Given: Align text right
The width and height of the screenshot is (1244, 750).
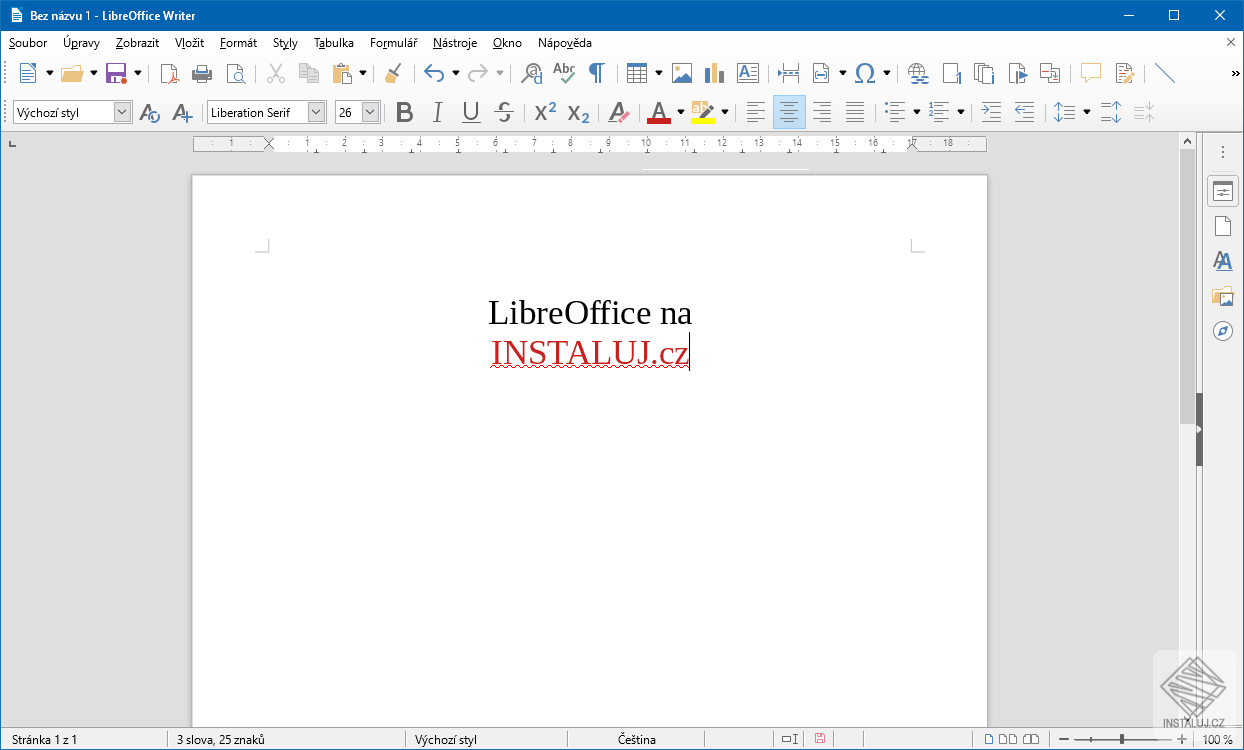Looking at the screenshot, I should (822, 112).
